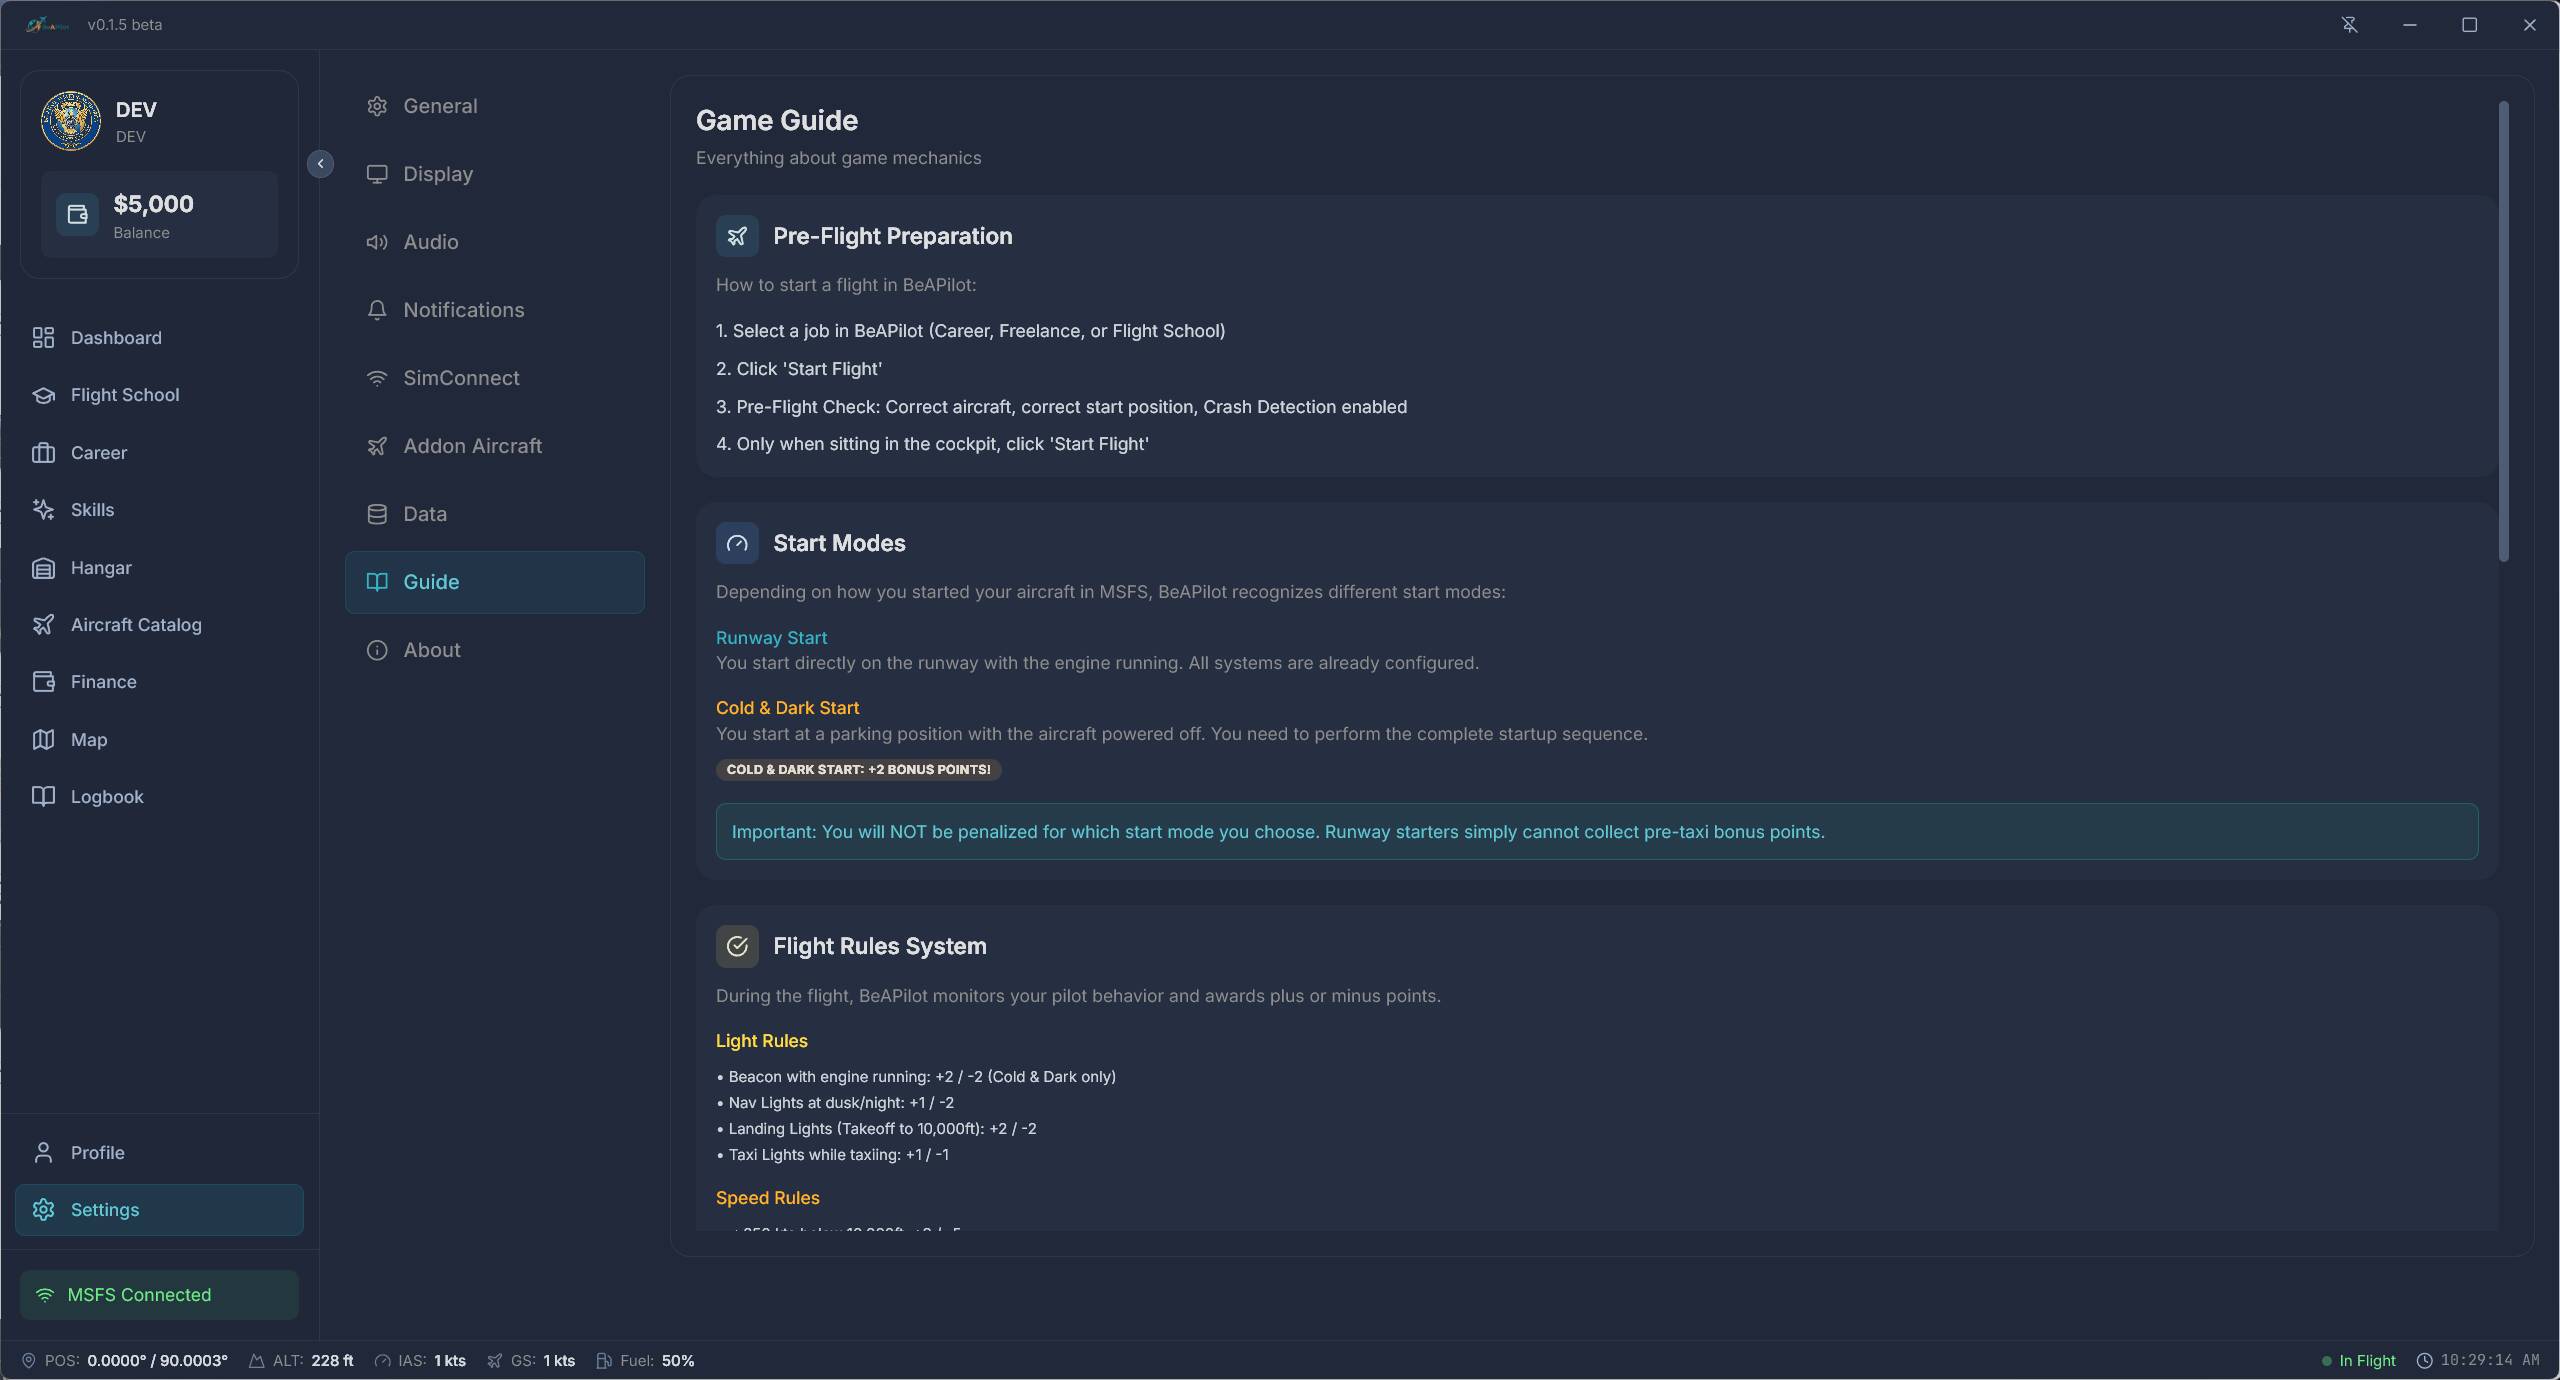2560x1380 pixels.
Task: Click the Skills sparkle icon
Action: (x=43, y=510)
